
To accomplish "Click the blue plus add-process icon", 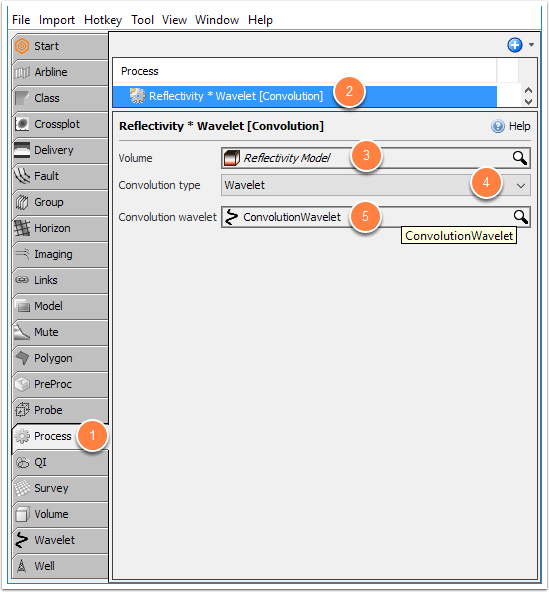I will 515,45.
